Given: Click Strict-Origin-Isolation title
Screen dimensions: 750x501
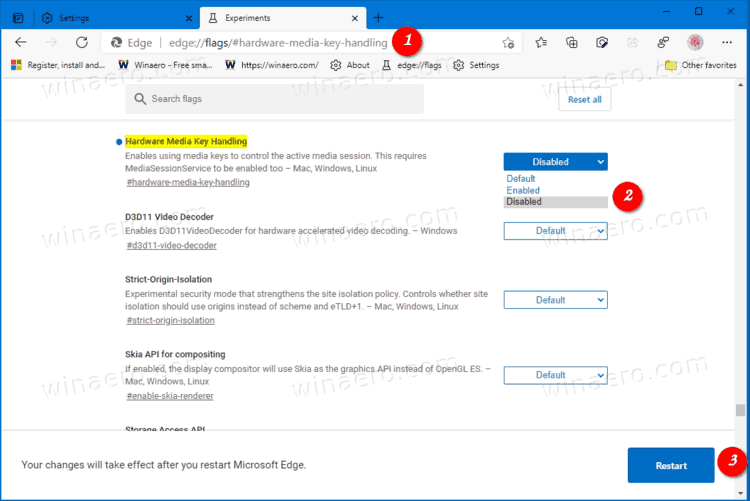Looking at the screenshot, I should [x=168, y=279].
